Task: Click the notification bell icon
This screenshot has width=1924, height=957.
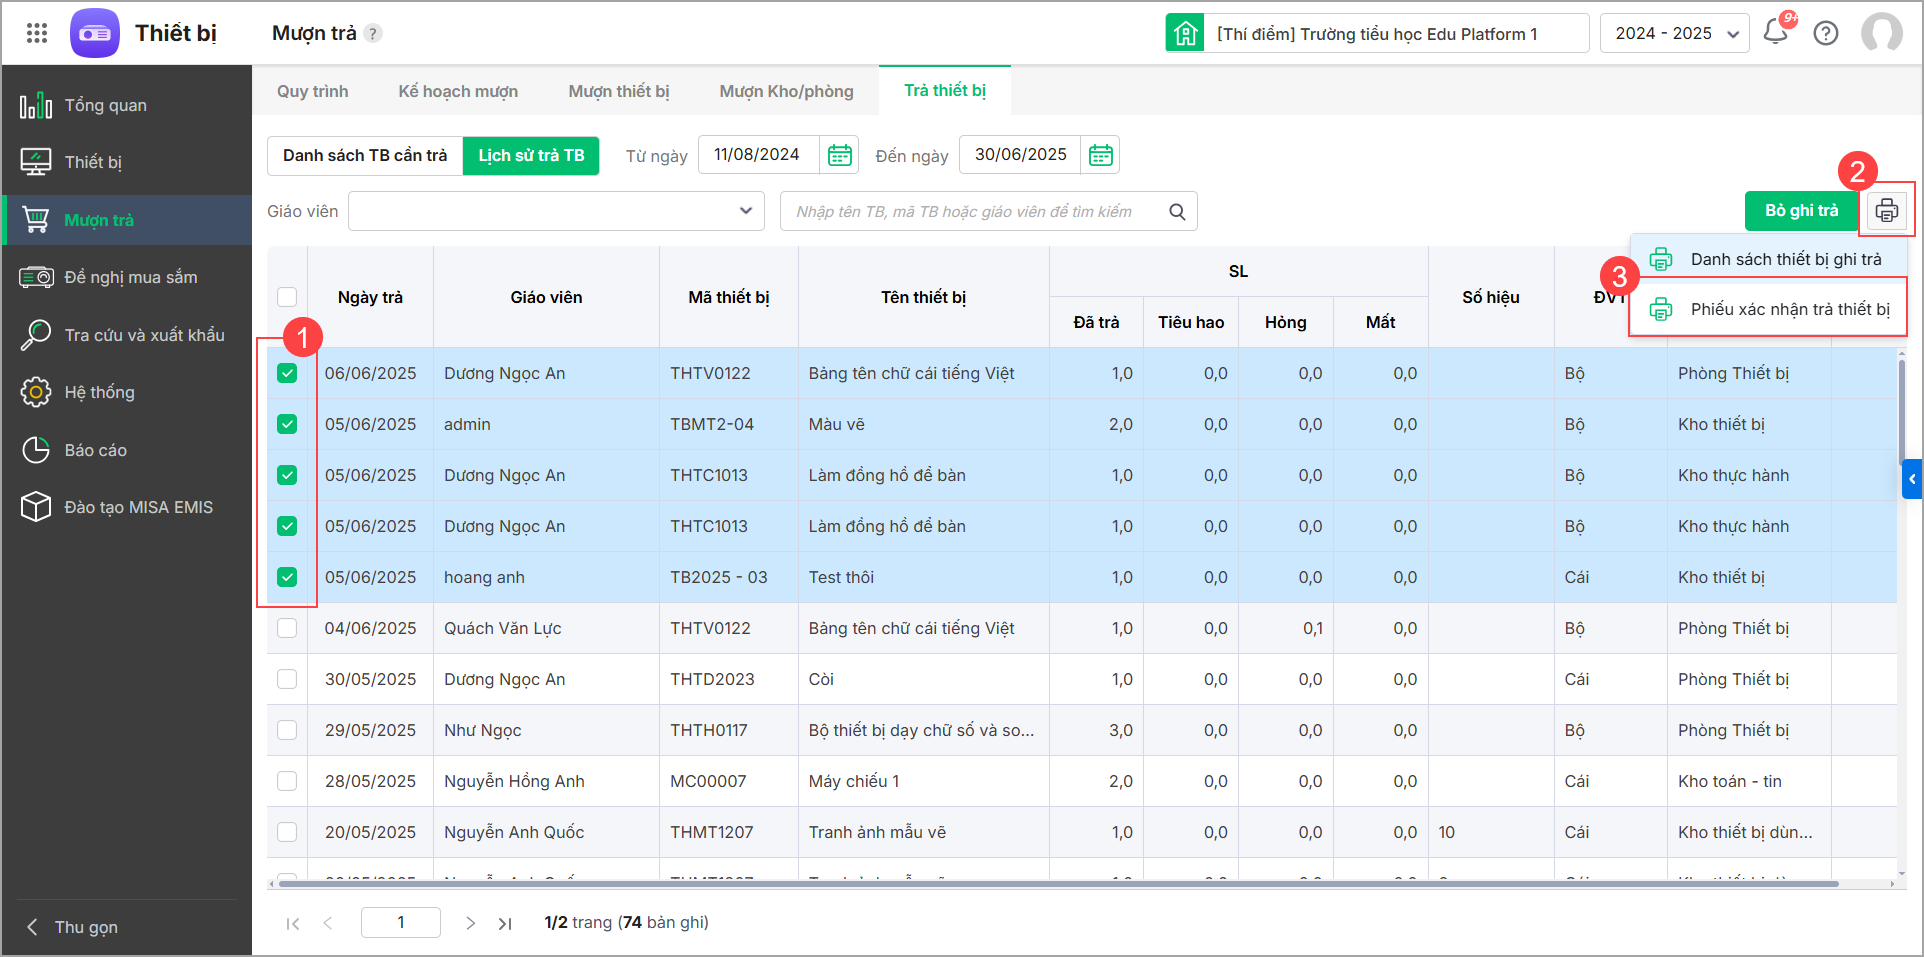Action: 1775,33
